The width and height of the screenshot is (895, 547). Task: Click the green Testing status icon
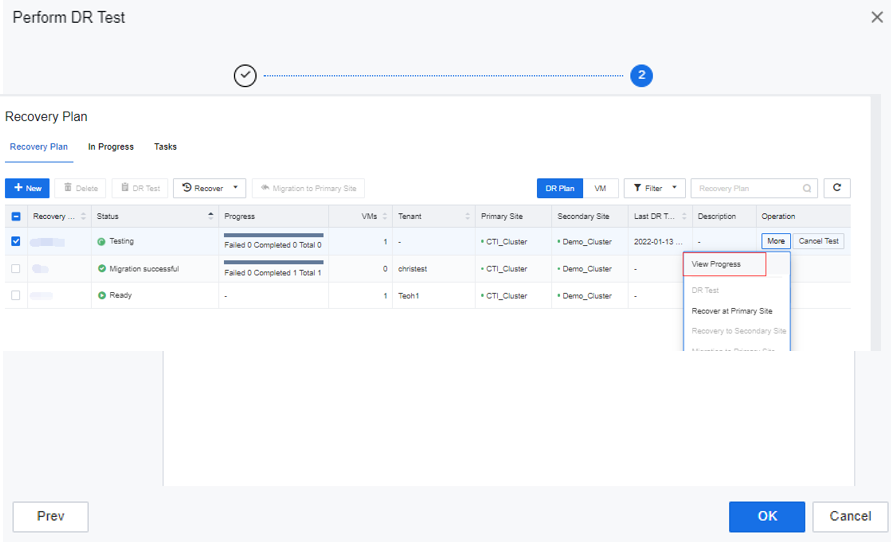[101, 242]
